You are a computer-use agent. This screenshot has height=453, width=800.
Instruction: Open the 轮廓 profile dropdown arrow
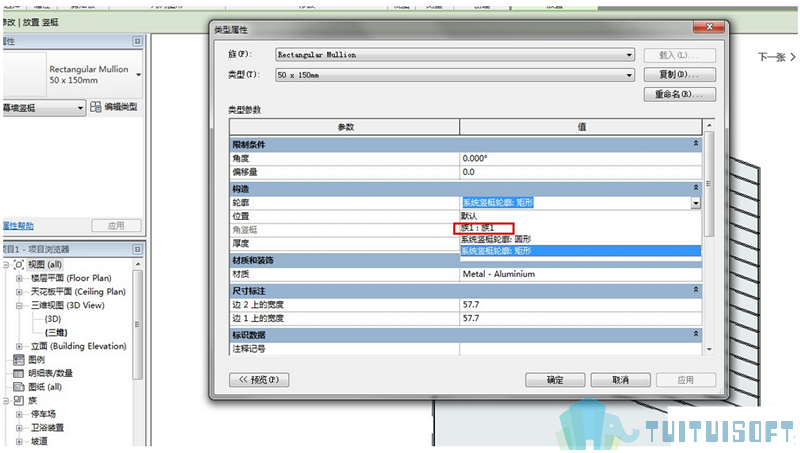click(696, 203)
